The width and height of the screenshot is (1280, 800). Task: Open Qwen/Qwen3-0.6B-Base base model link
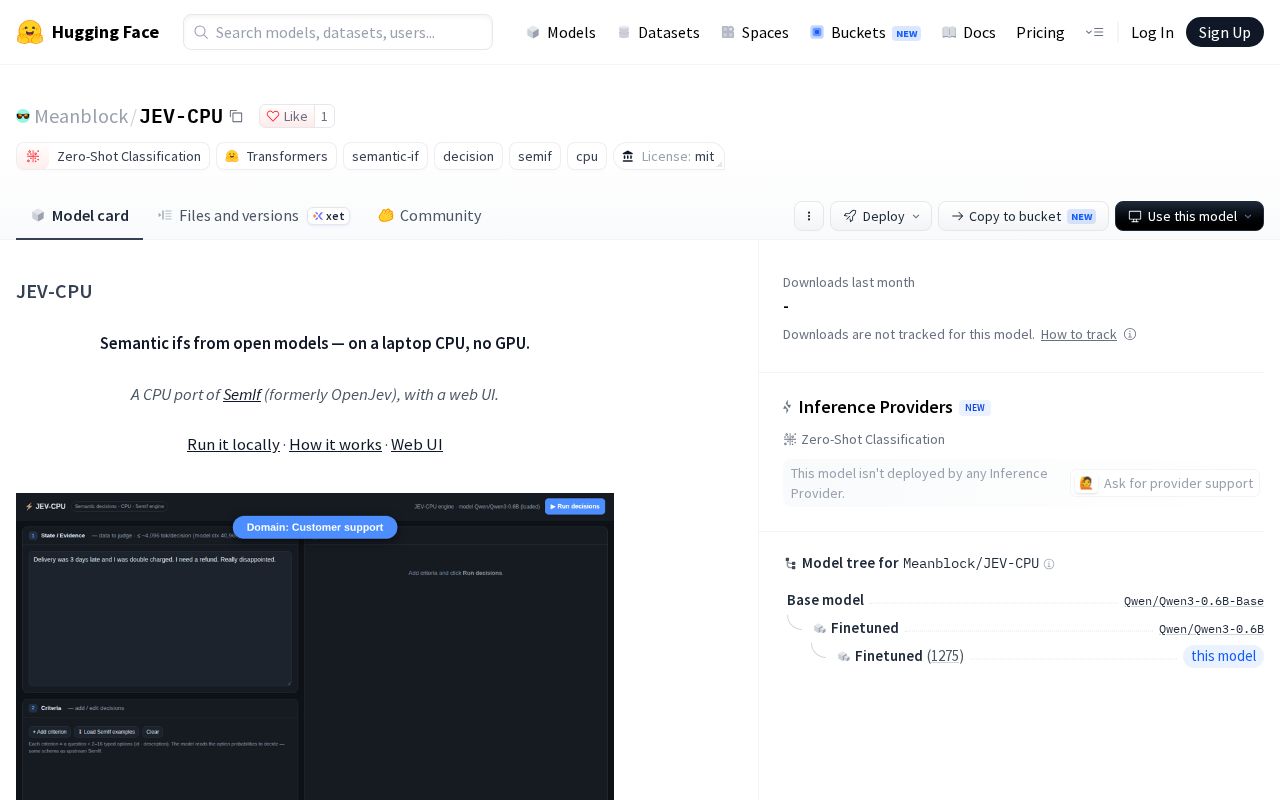(x=1194, y=601)
